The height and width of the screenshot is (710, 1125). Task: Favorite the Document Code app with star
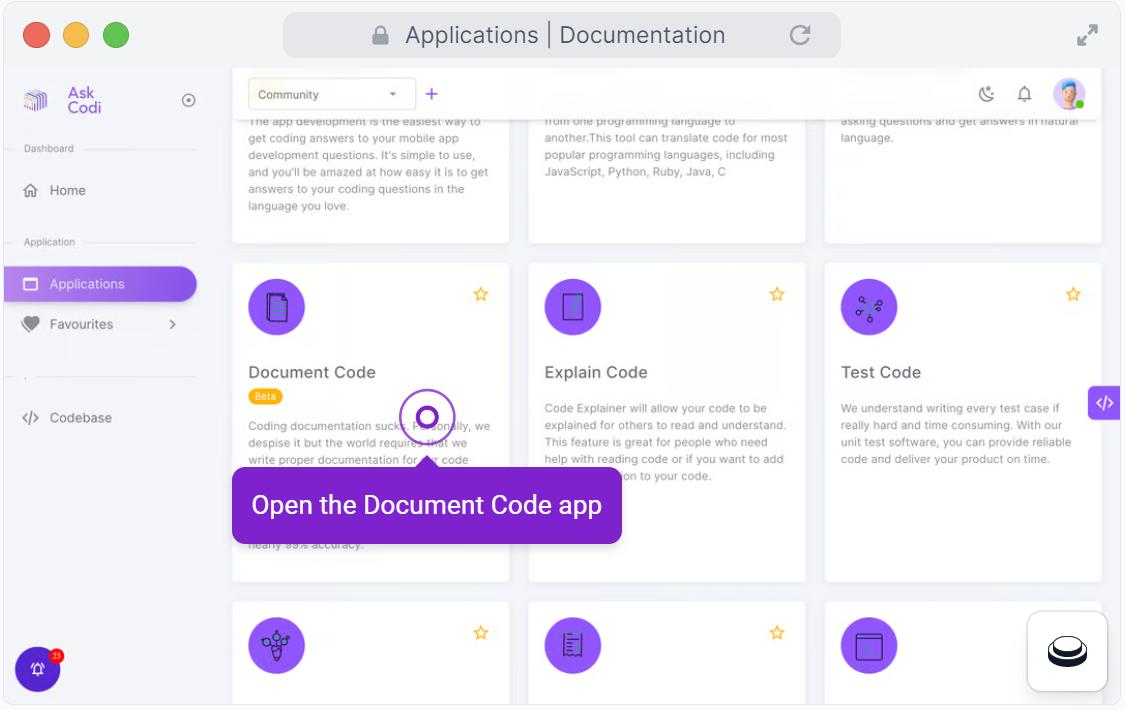coord(481,294)
